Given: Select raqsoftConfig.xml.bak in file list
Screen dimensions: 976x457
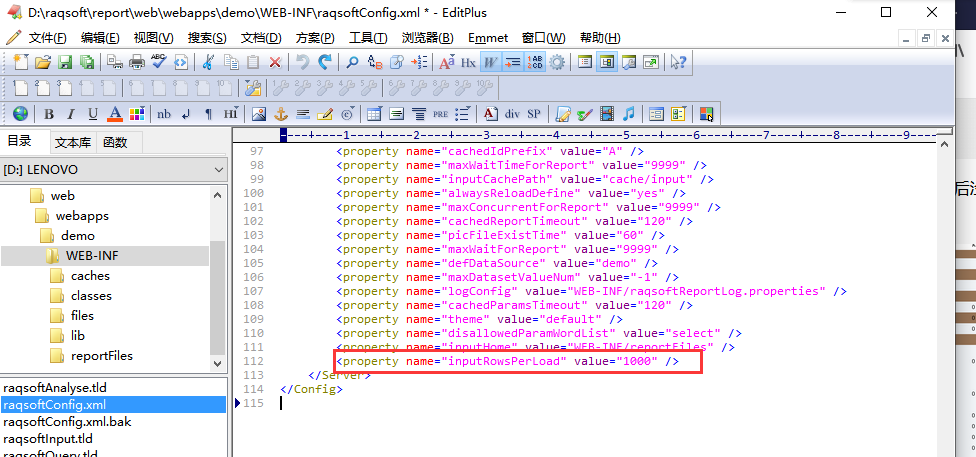Looking at the screenshot, I should (66, 421).
